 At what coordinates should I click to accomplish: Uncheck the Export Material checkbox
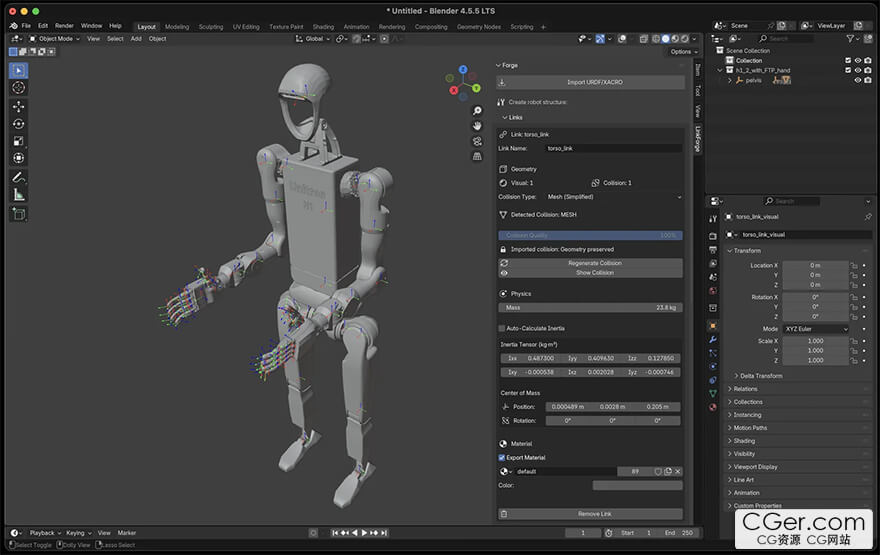502,457
